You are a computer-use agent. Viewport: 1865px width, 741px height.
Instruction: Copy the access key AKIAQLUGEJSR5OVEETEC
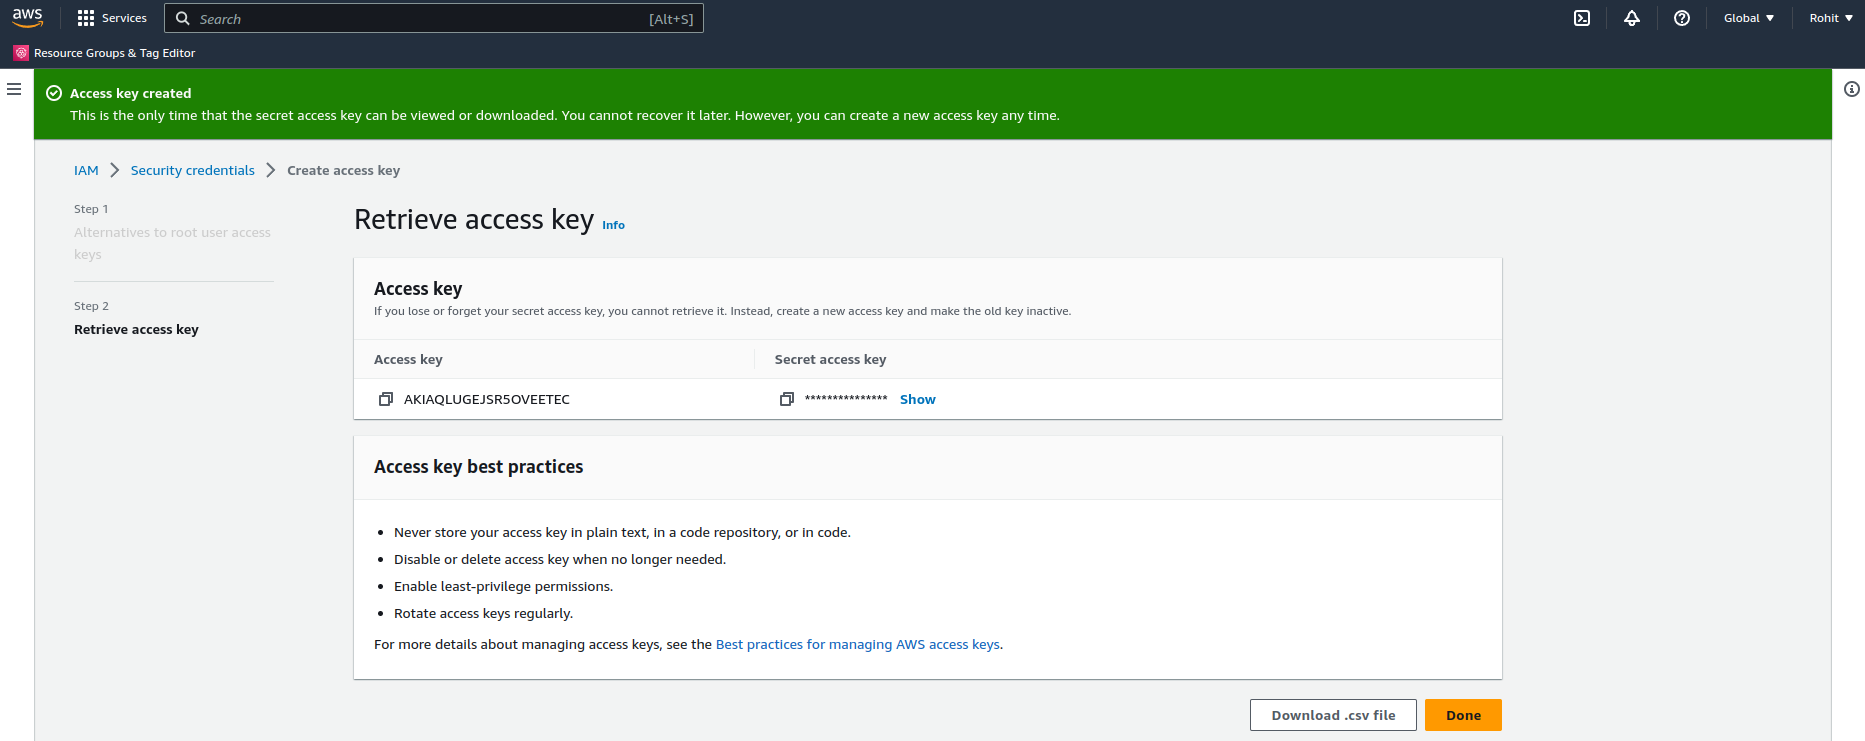coord(386,399)
